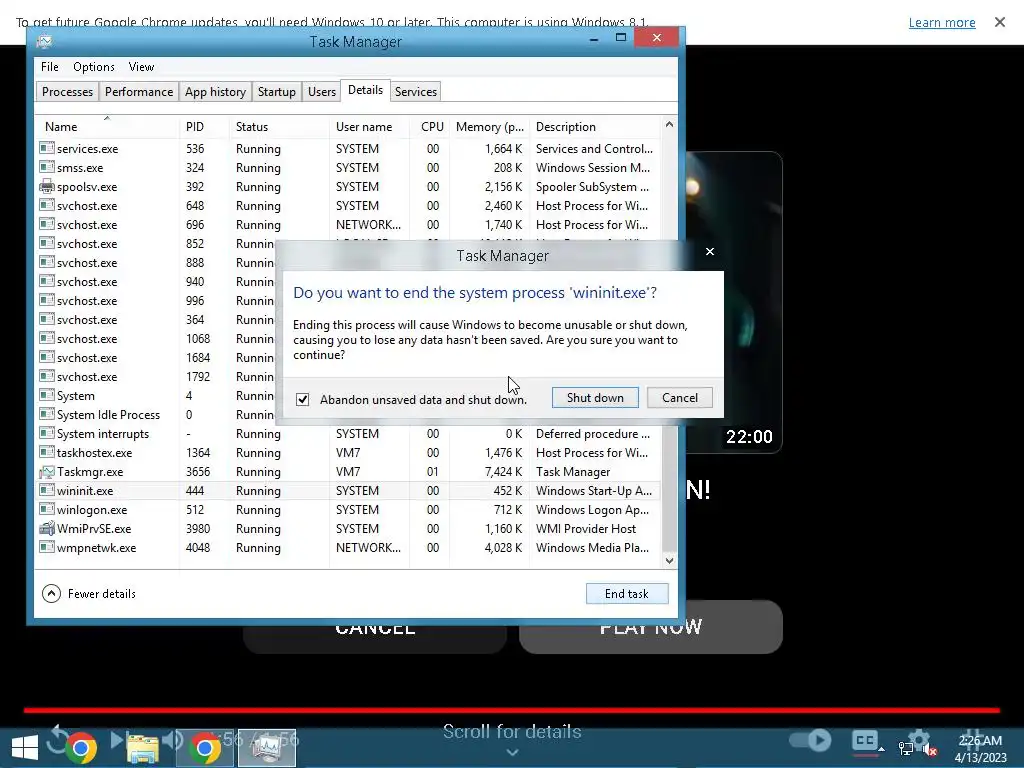Click the WmiPrvSE.exe process icon
This screenshot has width=1024, height=768.
(46, 528)
